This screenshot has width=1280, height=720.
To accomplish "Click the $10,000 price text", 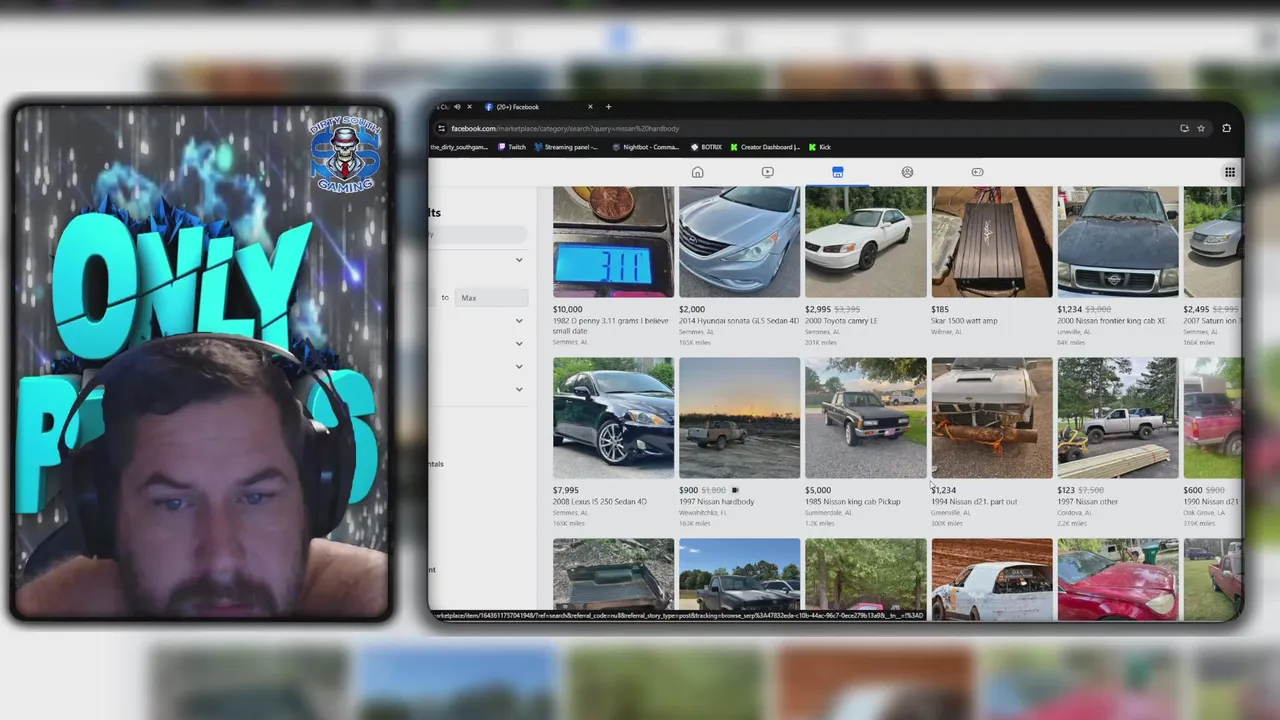I will tap(567, 310).
